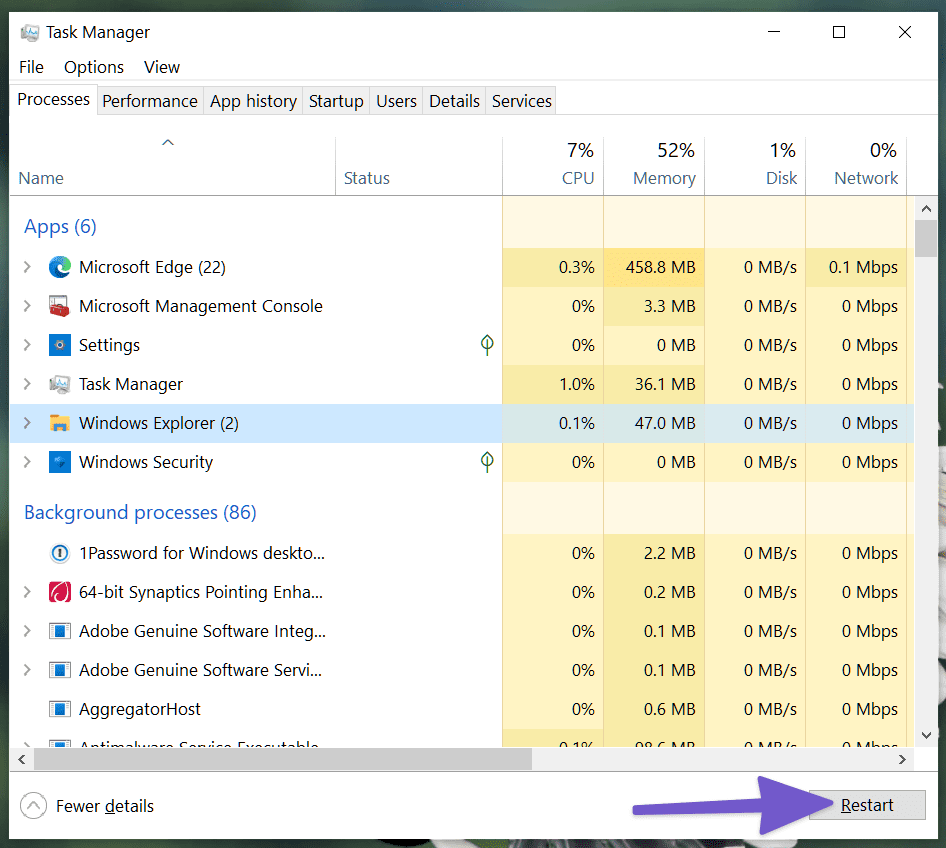Sort processes by Network column
The width and height of the screenshot is (946, 848).
coord(856,166)
